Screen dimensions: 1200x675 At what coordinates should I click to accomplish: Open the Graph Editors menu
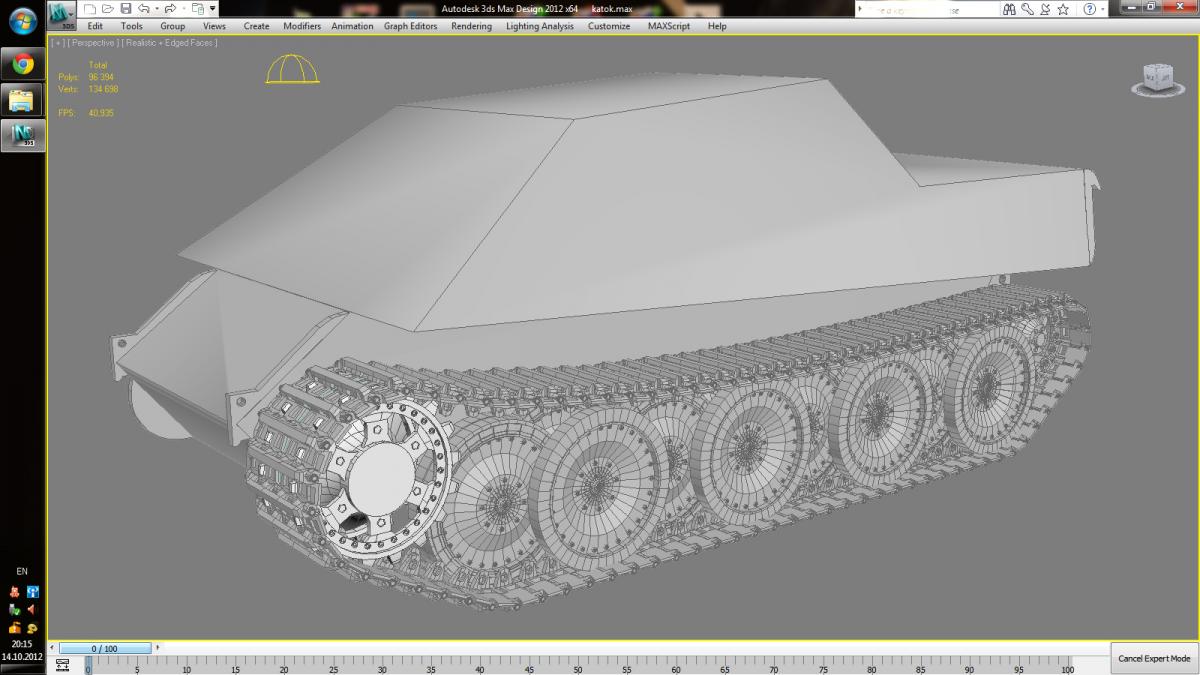[x=411, y=26]
